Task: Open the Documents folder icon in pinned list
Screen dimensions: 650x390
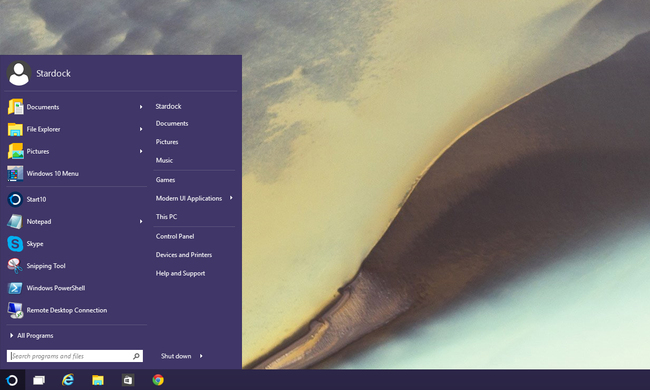Action: 15,107
